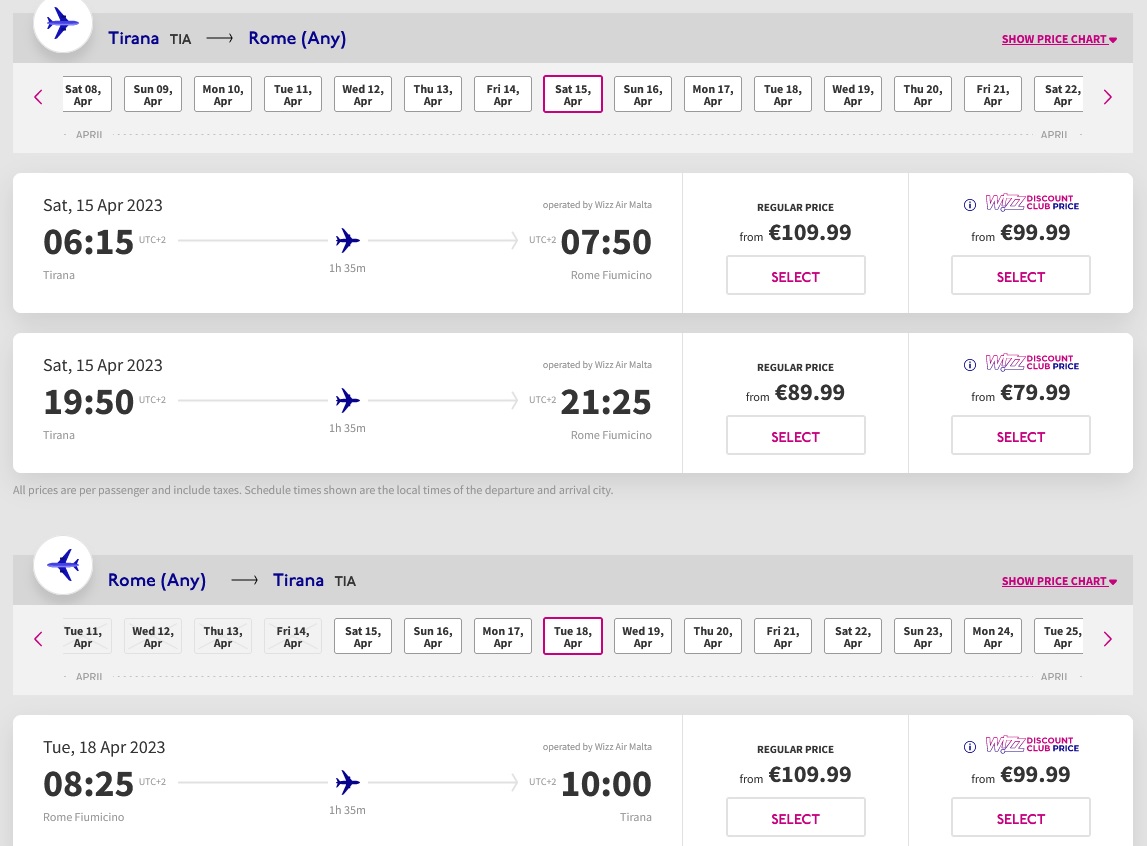Go to next return dates arrow
The image size is (1147, 846).
(1107, 639)
